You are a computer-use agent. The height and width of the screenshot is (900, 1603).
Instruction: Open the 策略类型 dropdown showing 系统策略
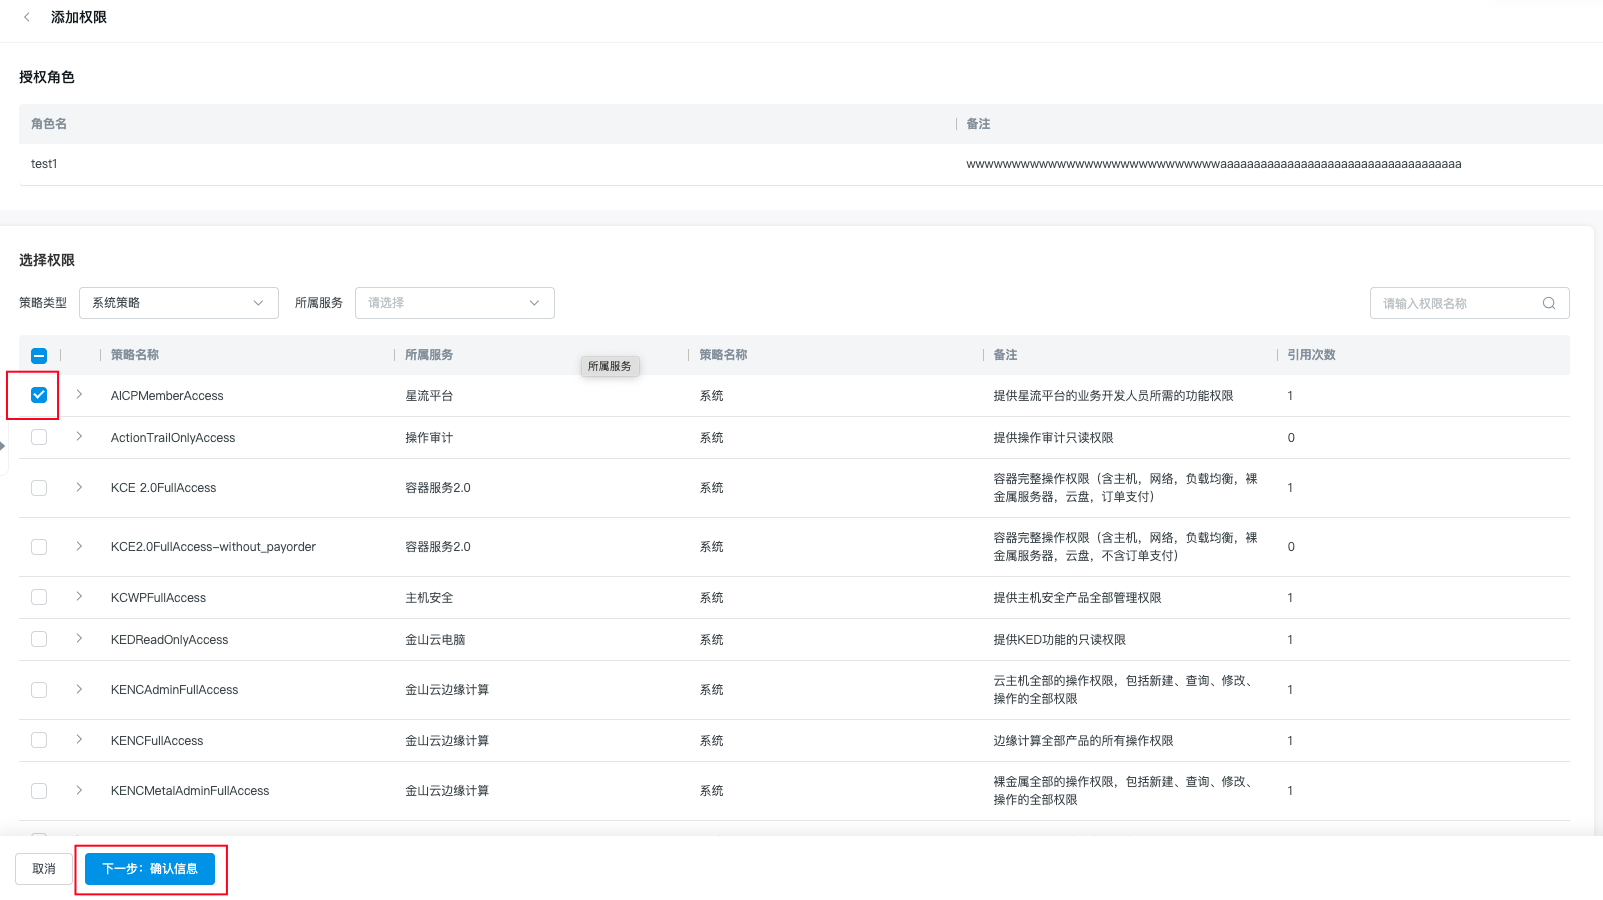(178, 303)
